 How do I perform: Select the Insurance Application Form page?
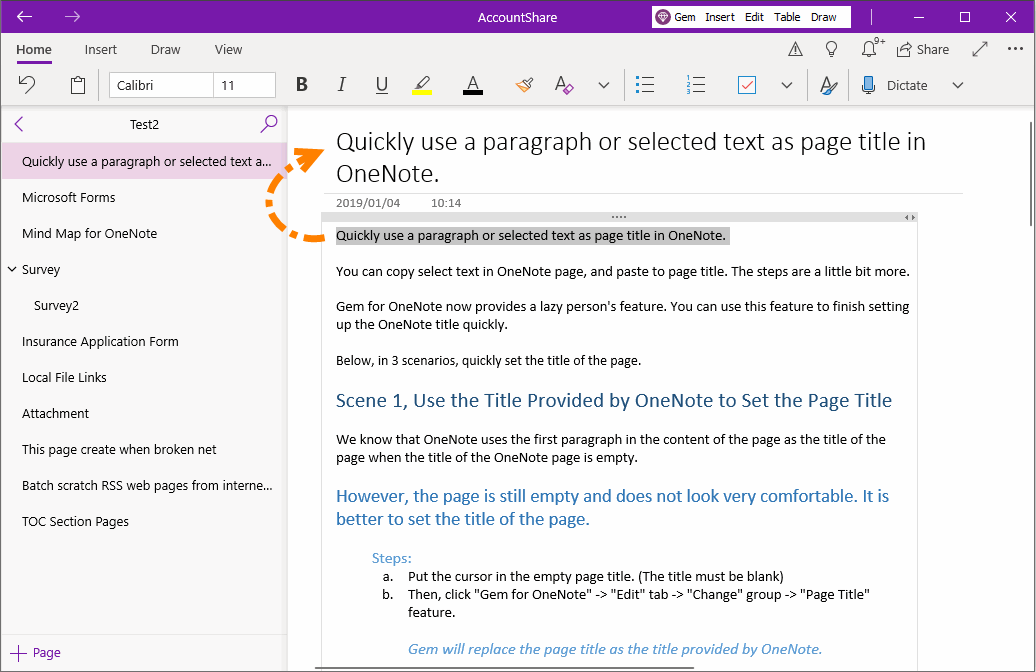(x=144, y=342)
